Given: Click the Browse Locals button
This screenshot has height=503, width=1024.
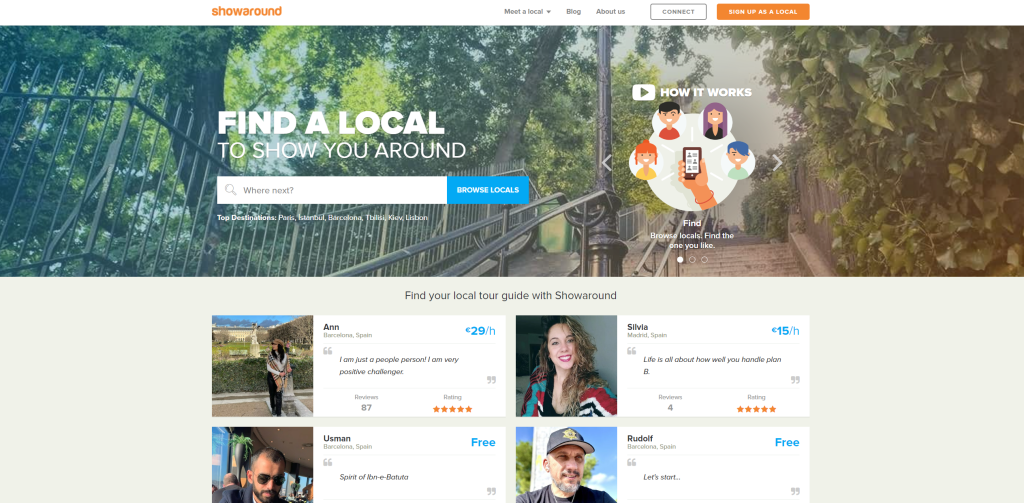Looking at the screenshot, I should (488, 190).
